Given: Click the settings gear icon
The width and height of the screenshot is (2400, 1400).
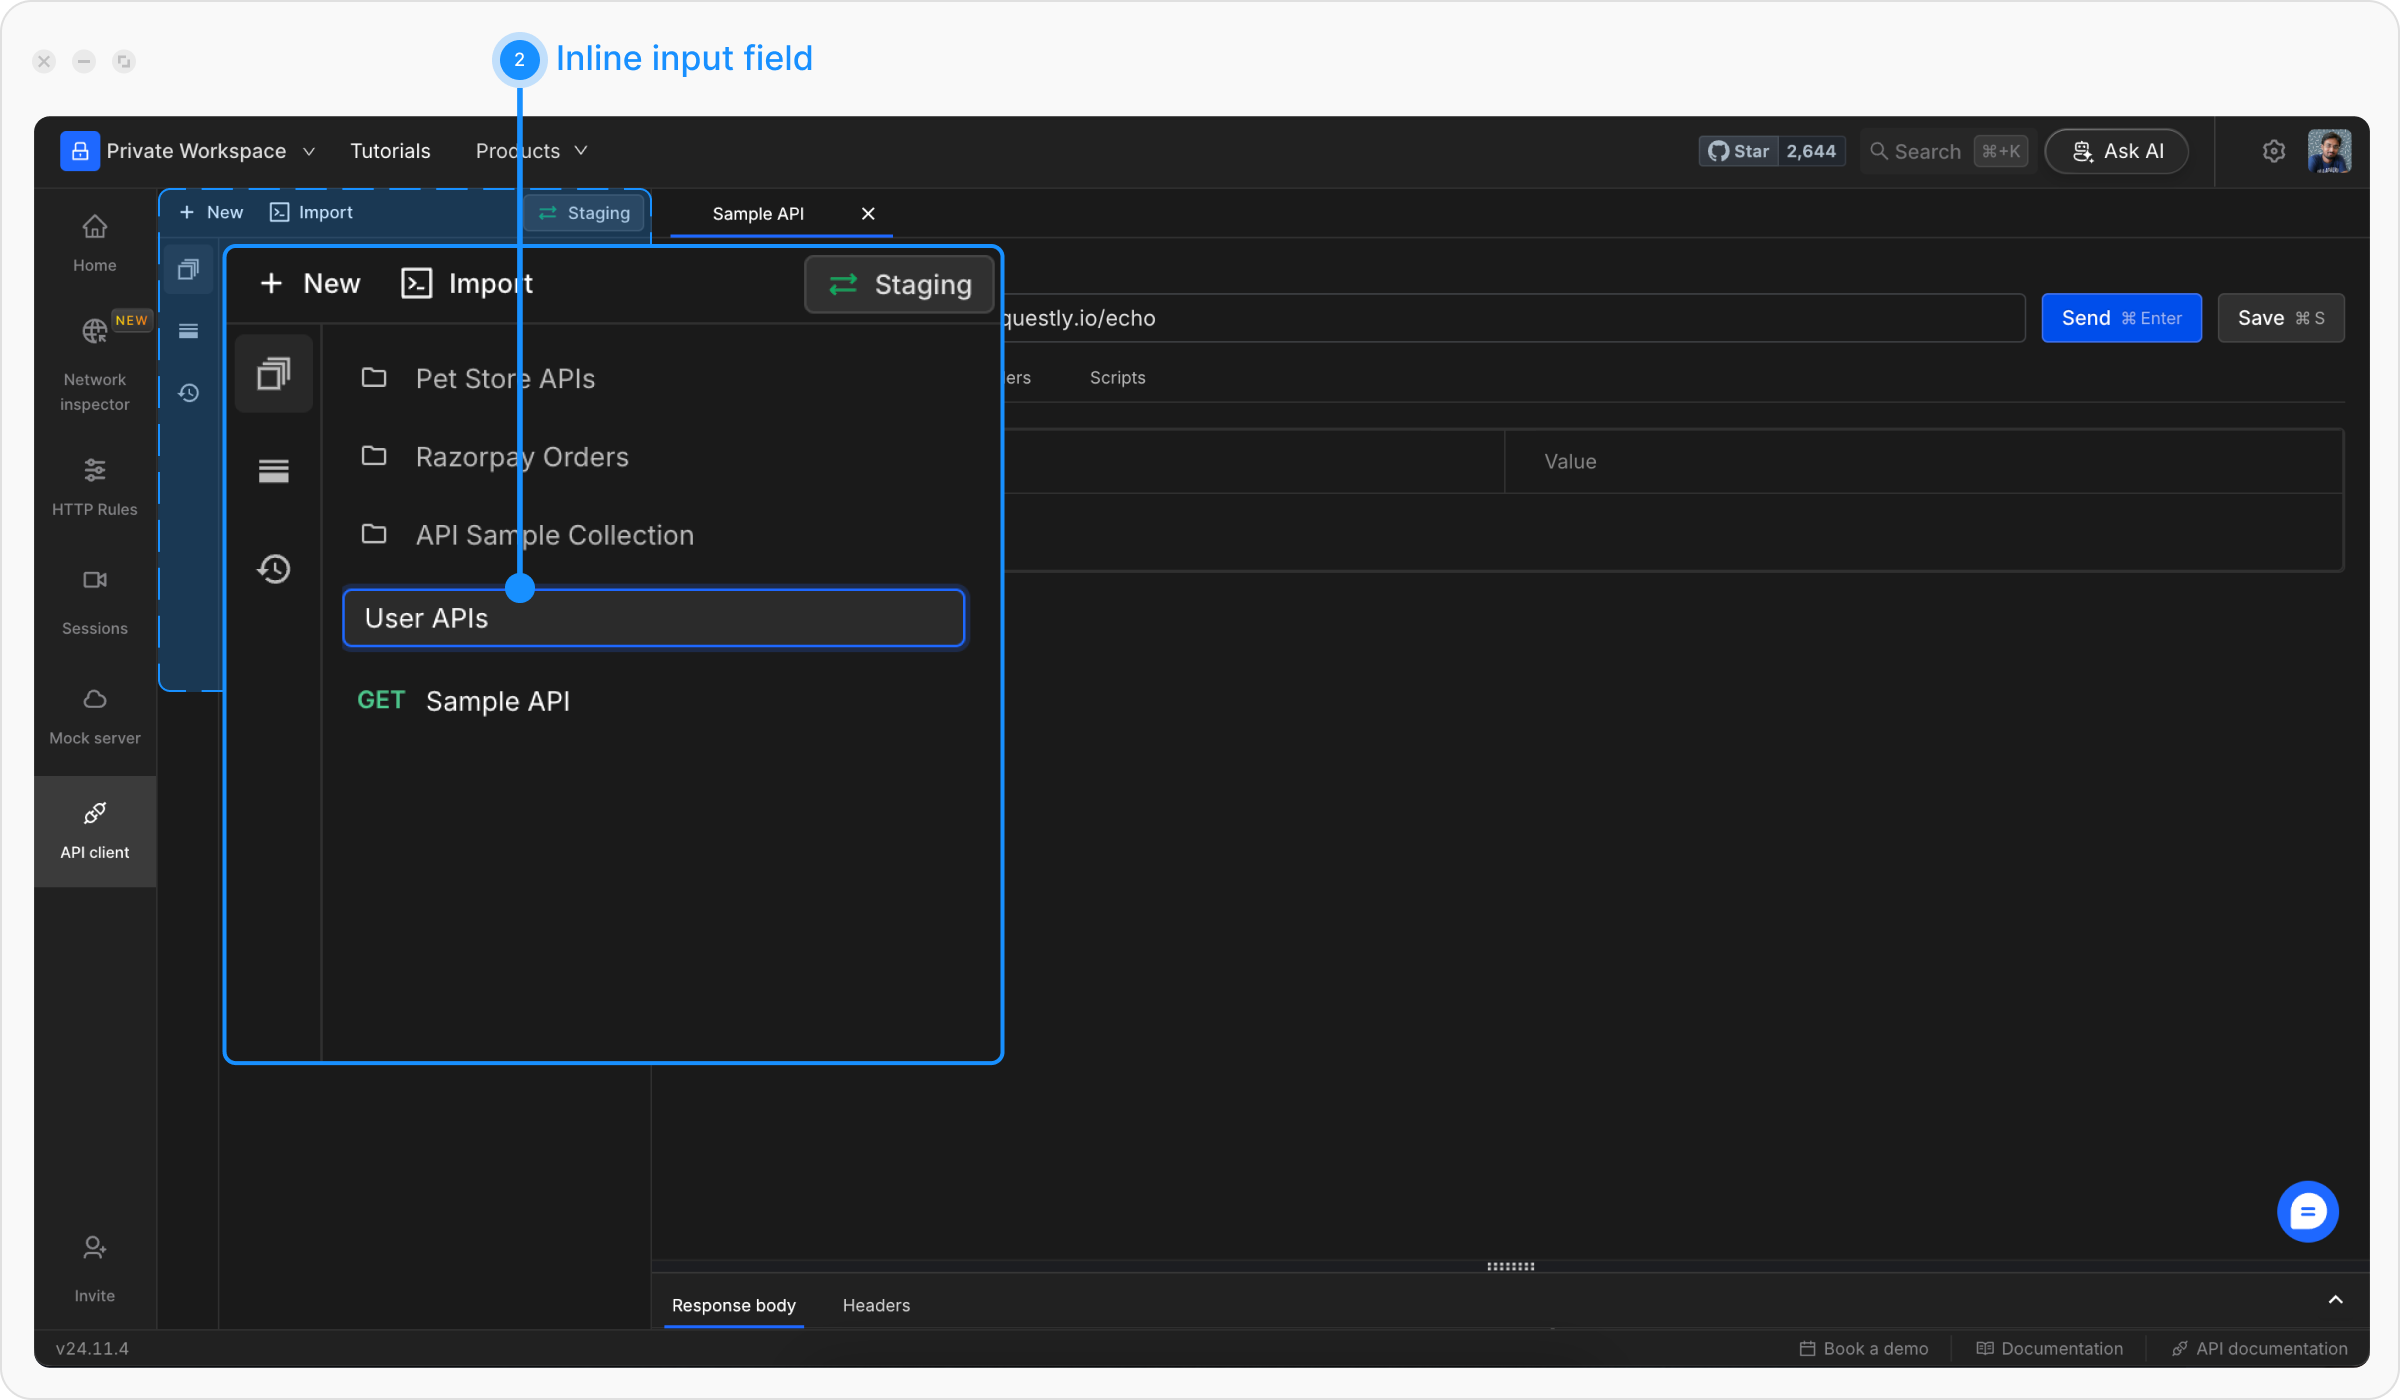Looking at the screenshot, I should [2273, 151].
